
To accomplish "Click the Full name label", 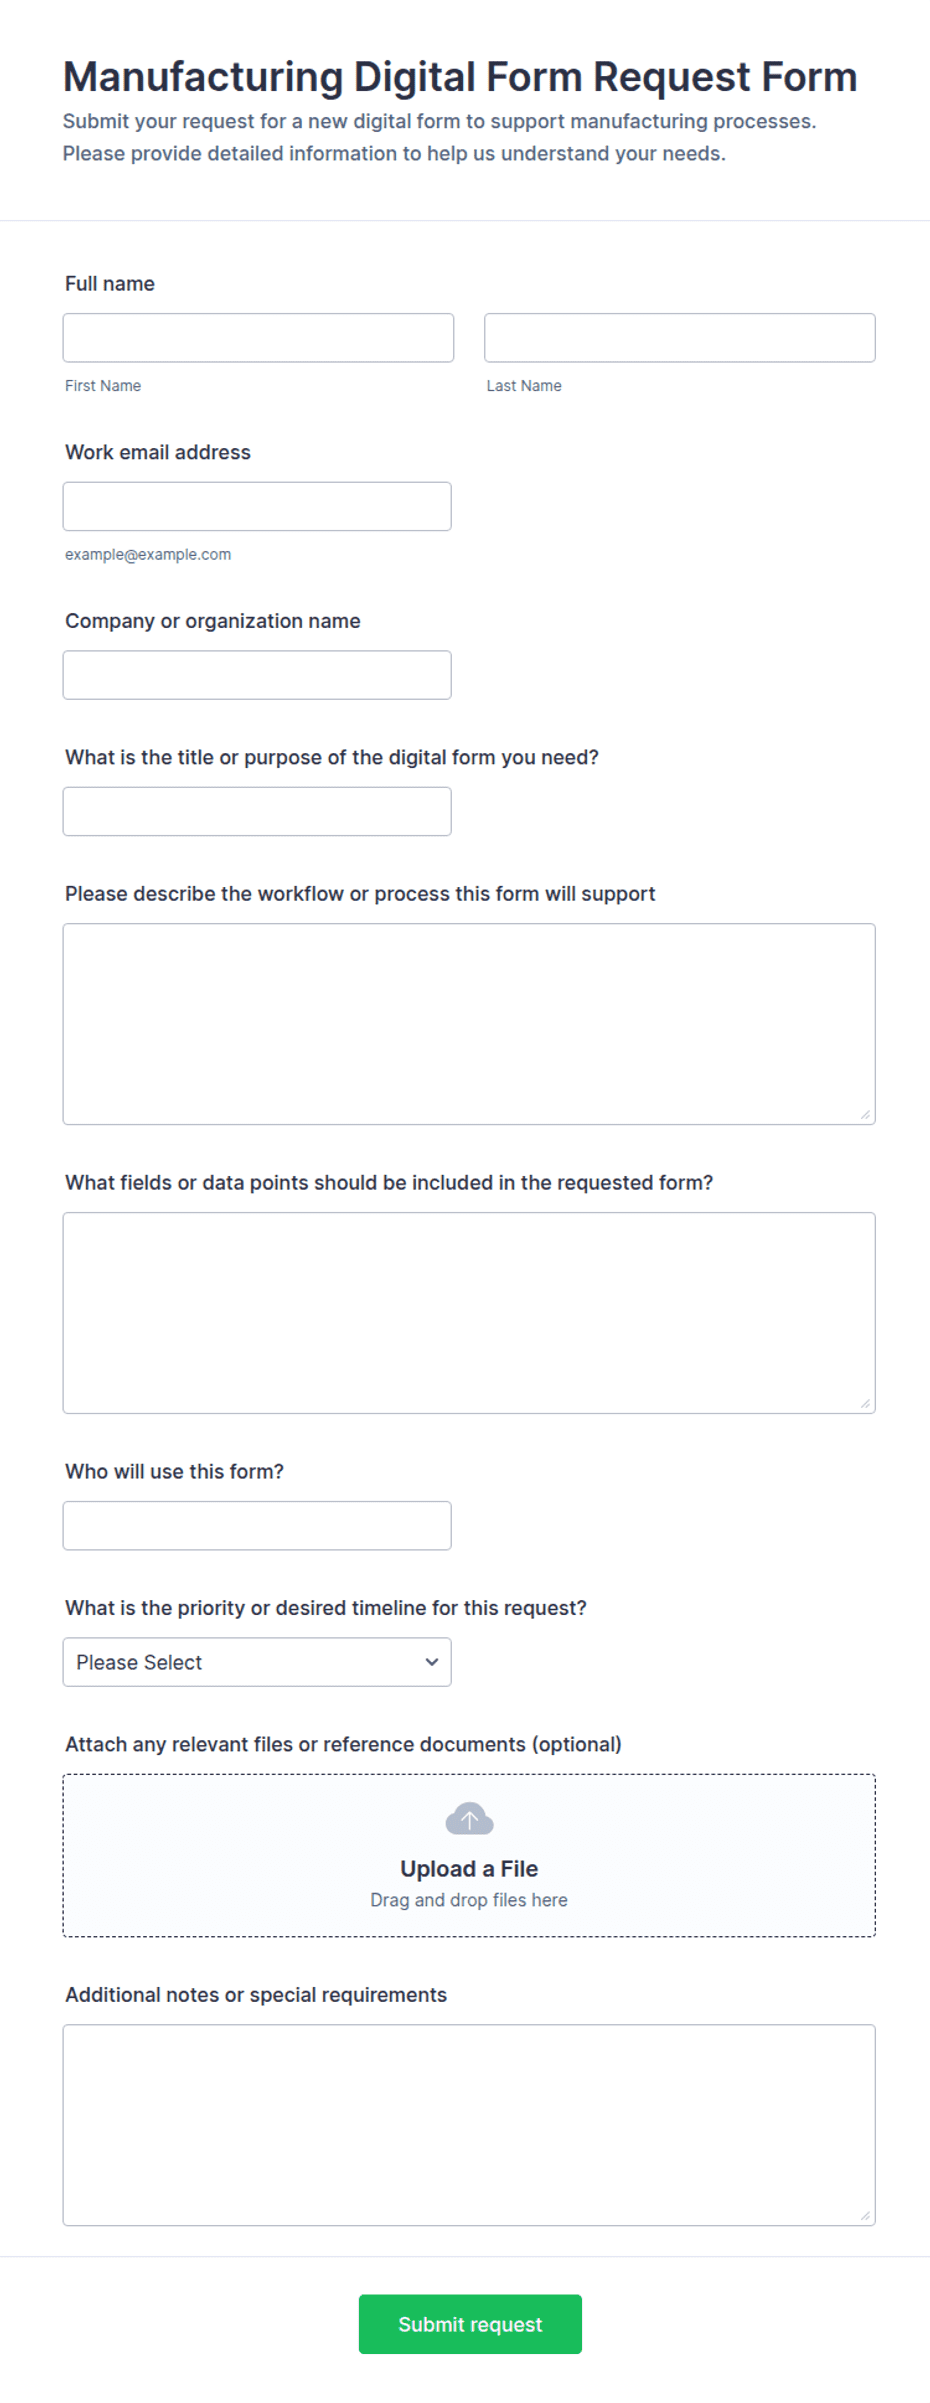I will click(x=110, y=283).
